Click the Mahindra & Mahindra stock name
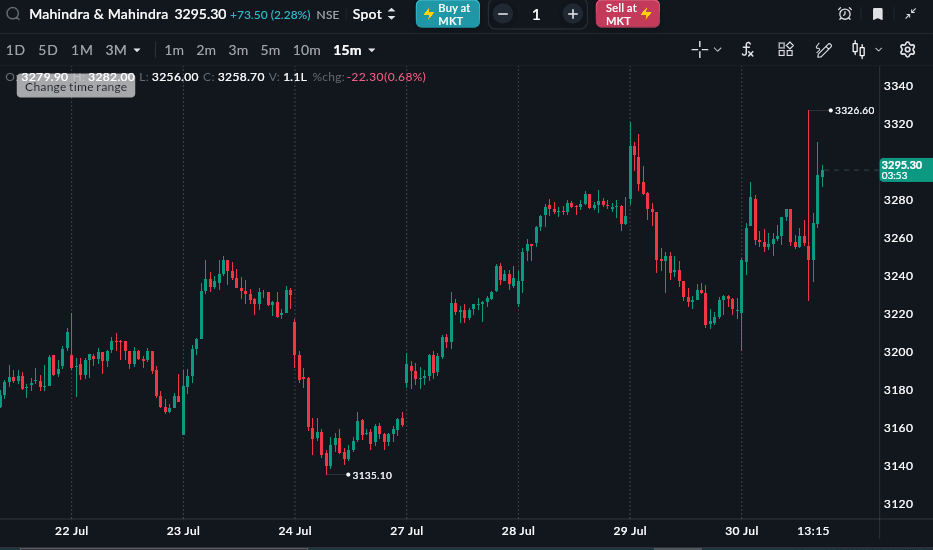 pyautogui.click(x=99, y=14)
